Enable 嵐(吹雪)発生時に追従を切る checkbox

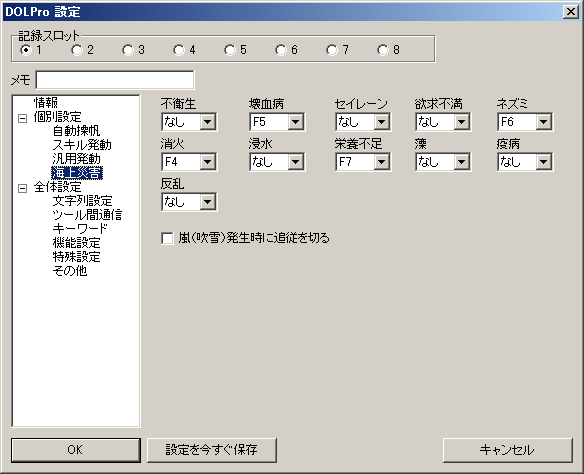click(167, 238)
